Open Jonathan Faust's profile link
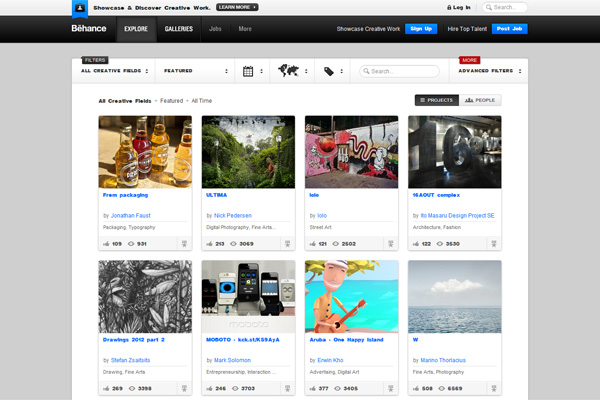The height and width of the screenshot is (400, 600). 130,216
